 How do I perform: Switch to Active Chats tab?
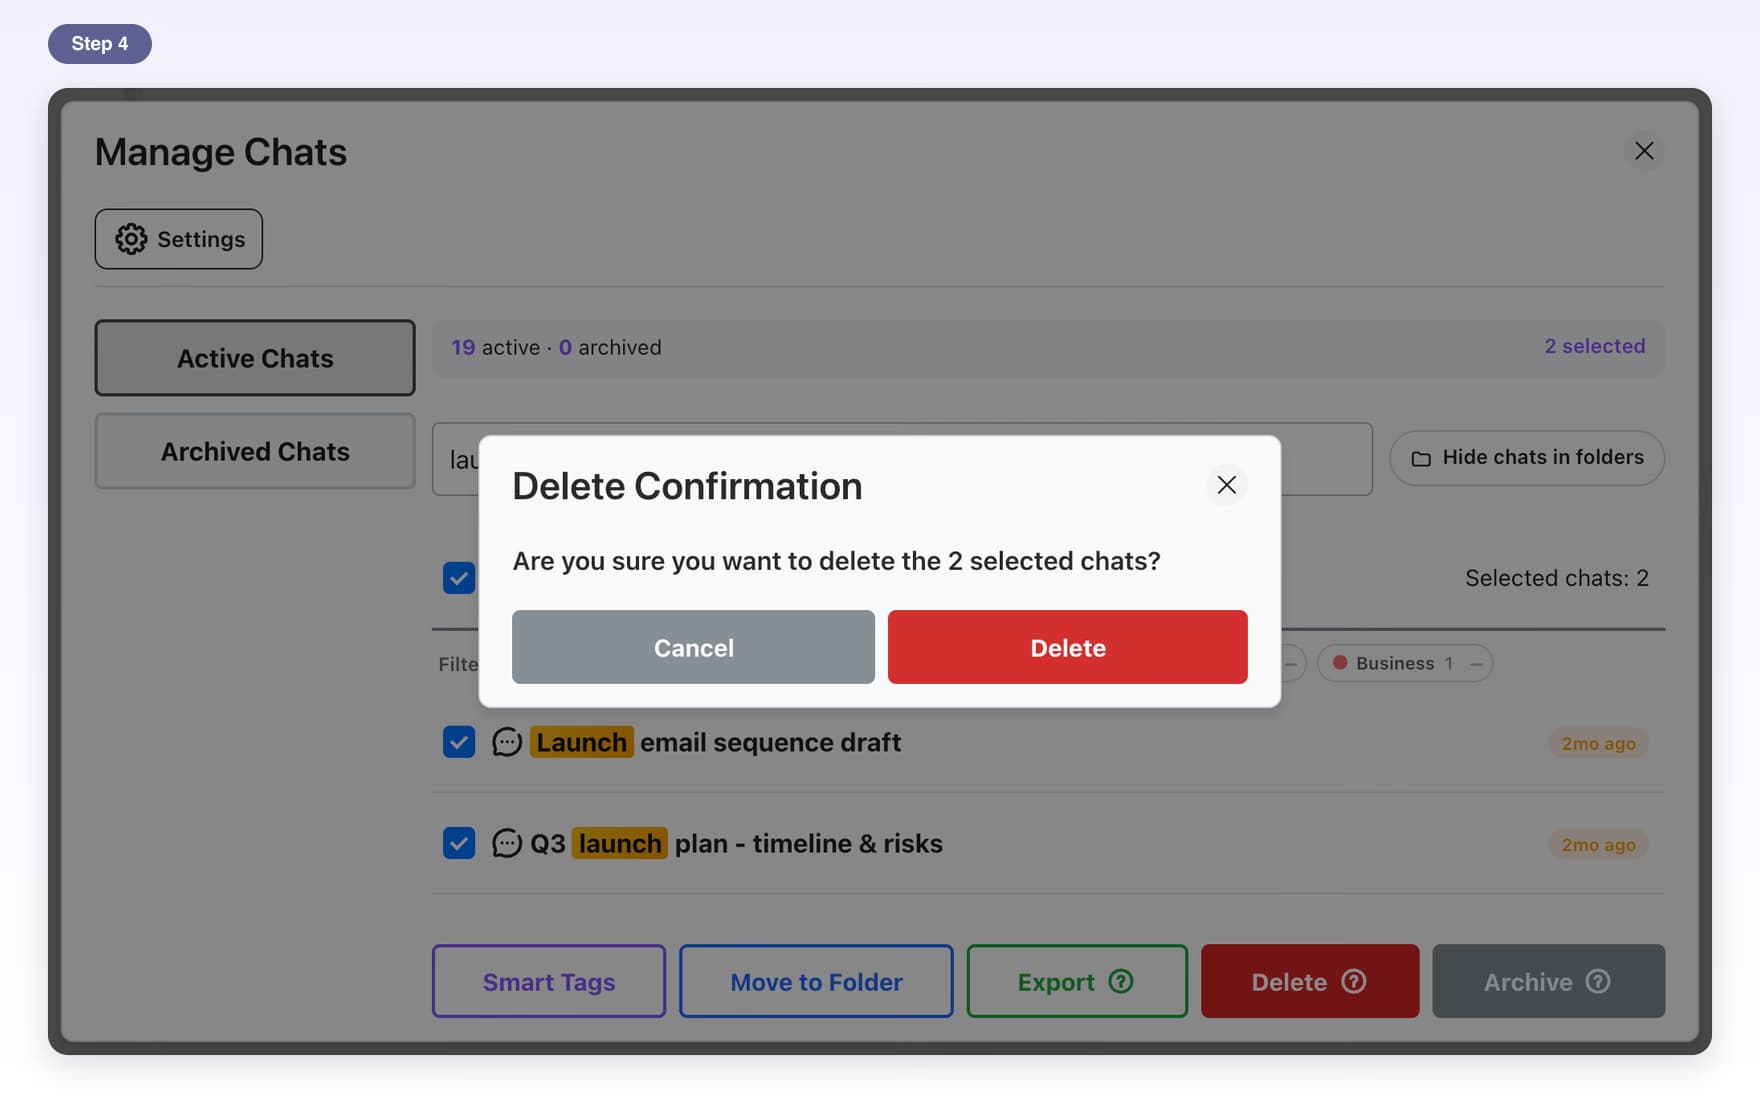[255, 358]
